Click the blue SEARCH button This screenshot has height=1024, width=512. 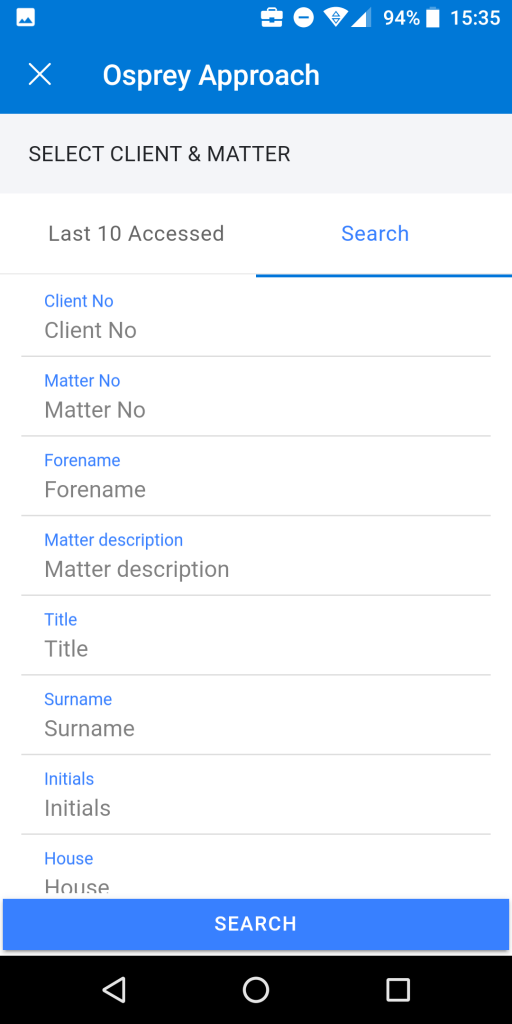[x=256, y=923]
